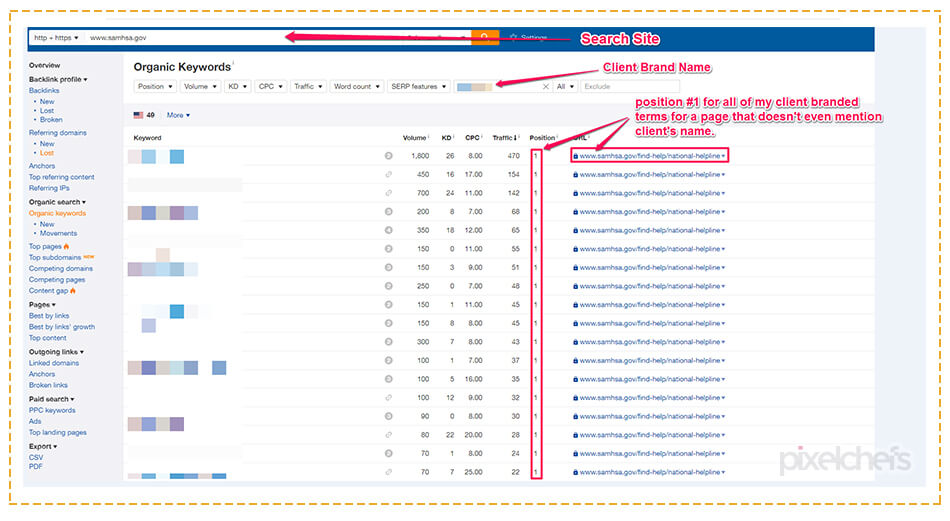Viewport: 950px width, 521px height.
Task: Open Top subdomains in sidebar
Action: point(55,257)
